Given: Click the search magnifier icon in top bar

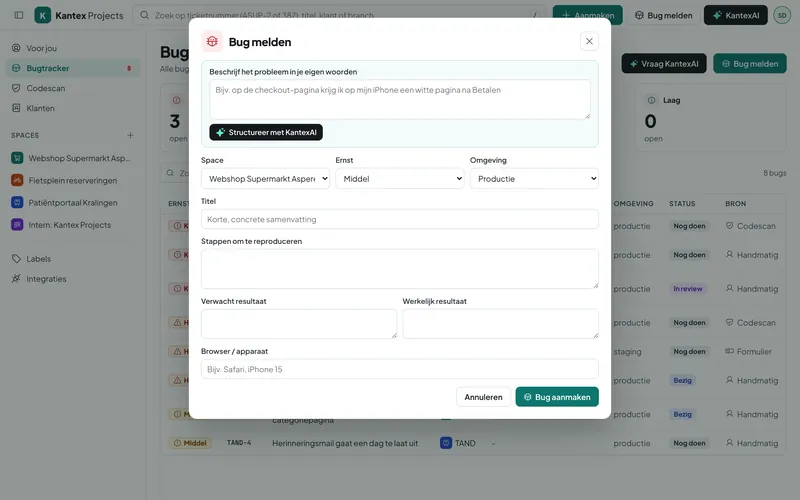Looking at the screenshot, I should point(144,15).
